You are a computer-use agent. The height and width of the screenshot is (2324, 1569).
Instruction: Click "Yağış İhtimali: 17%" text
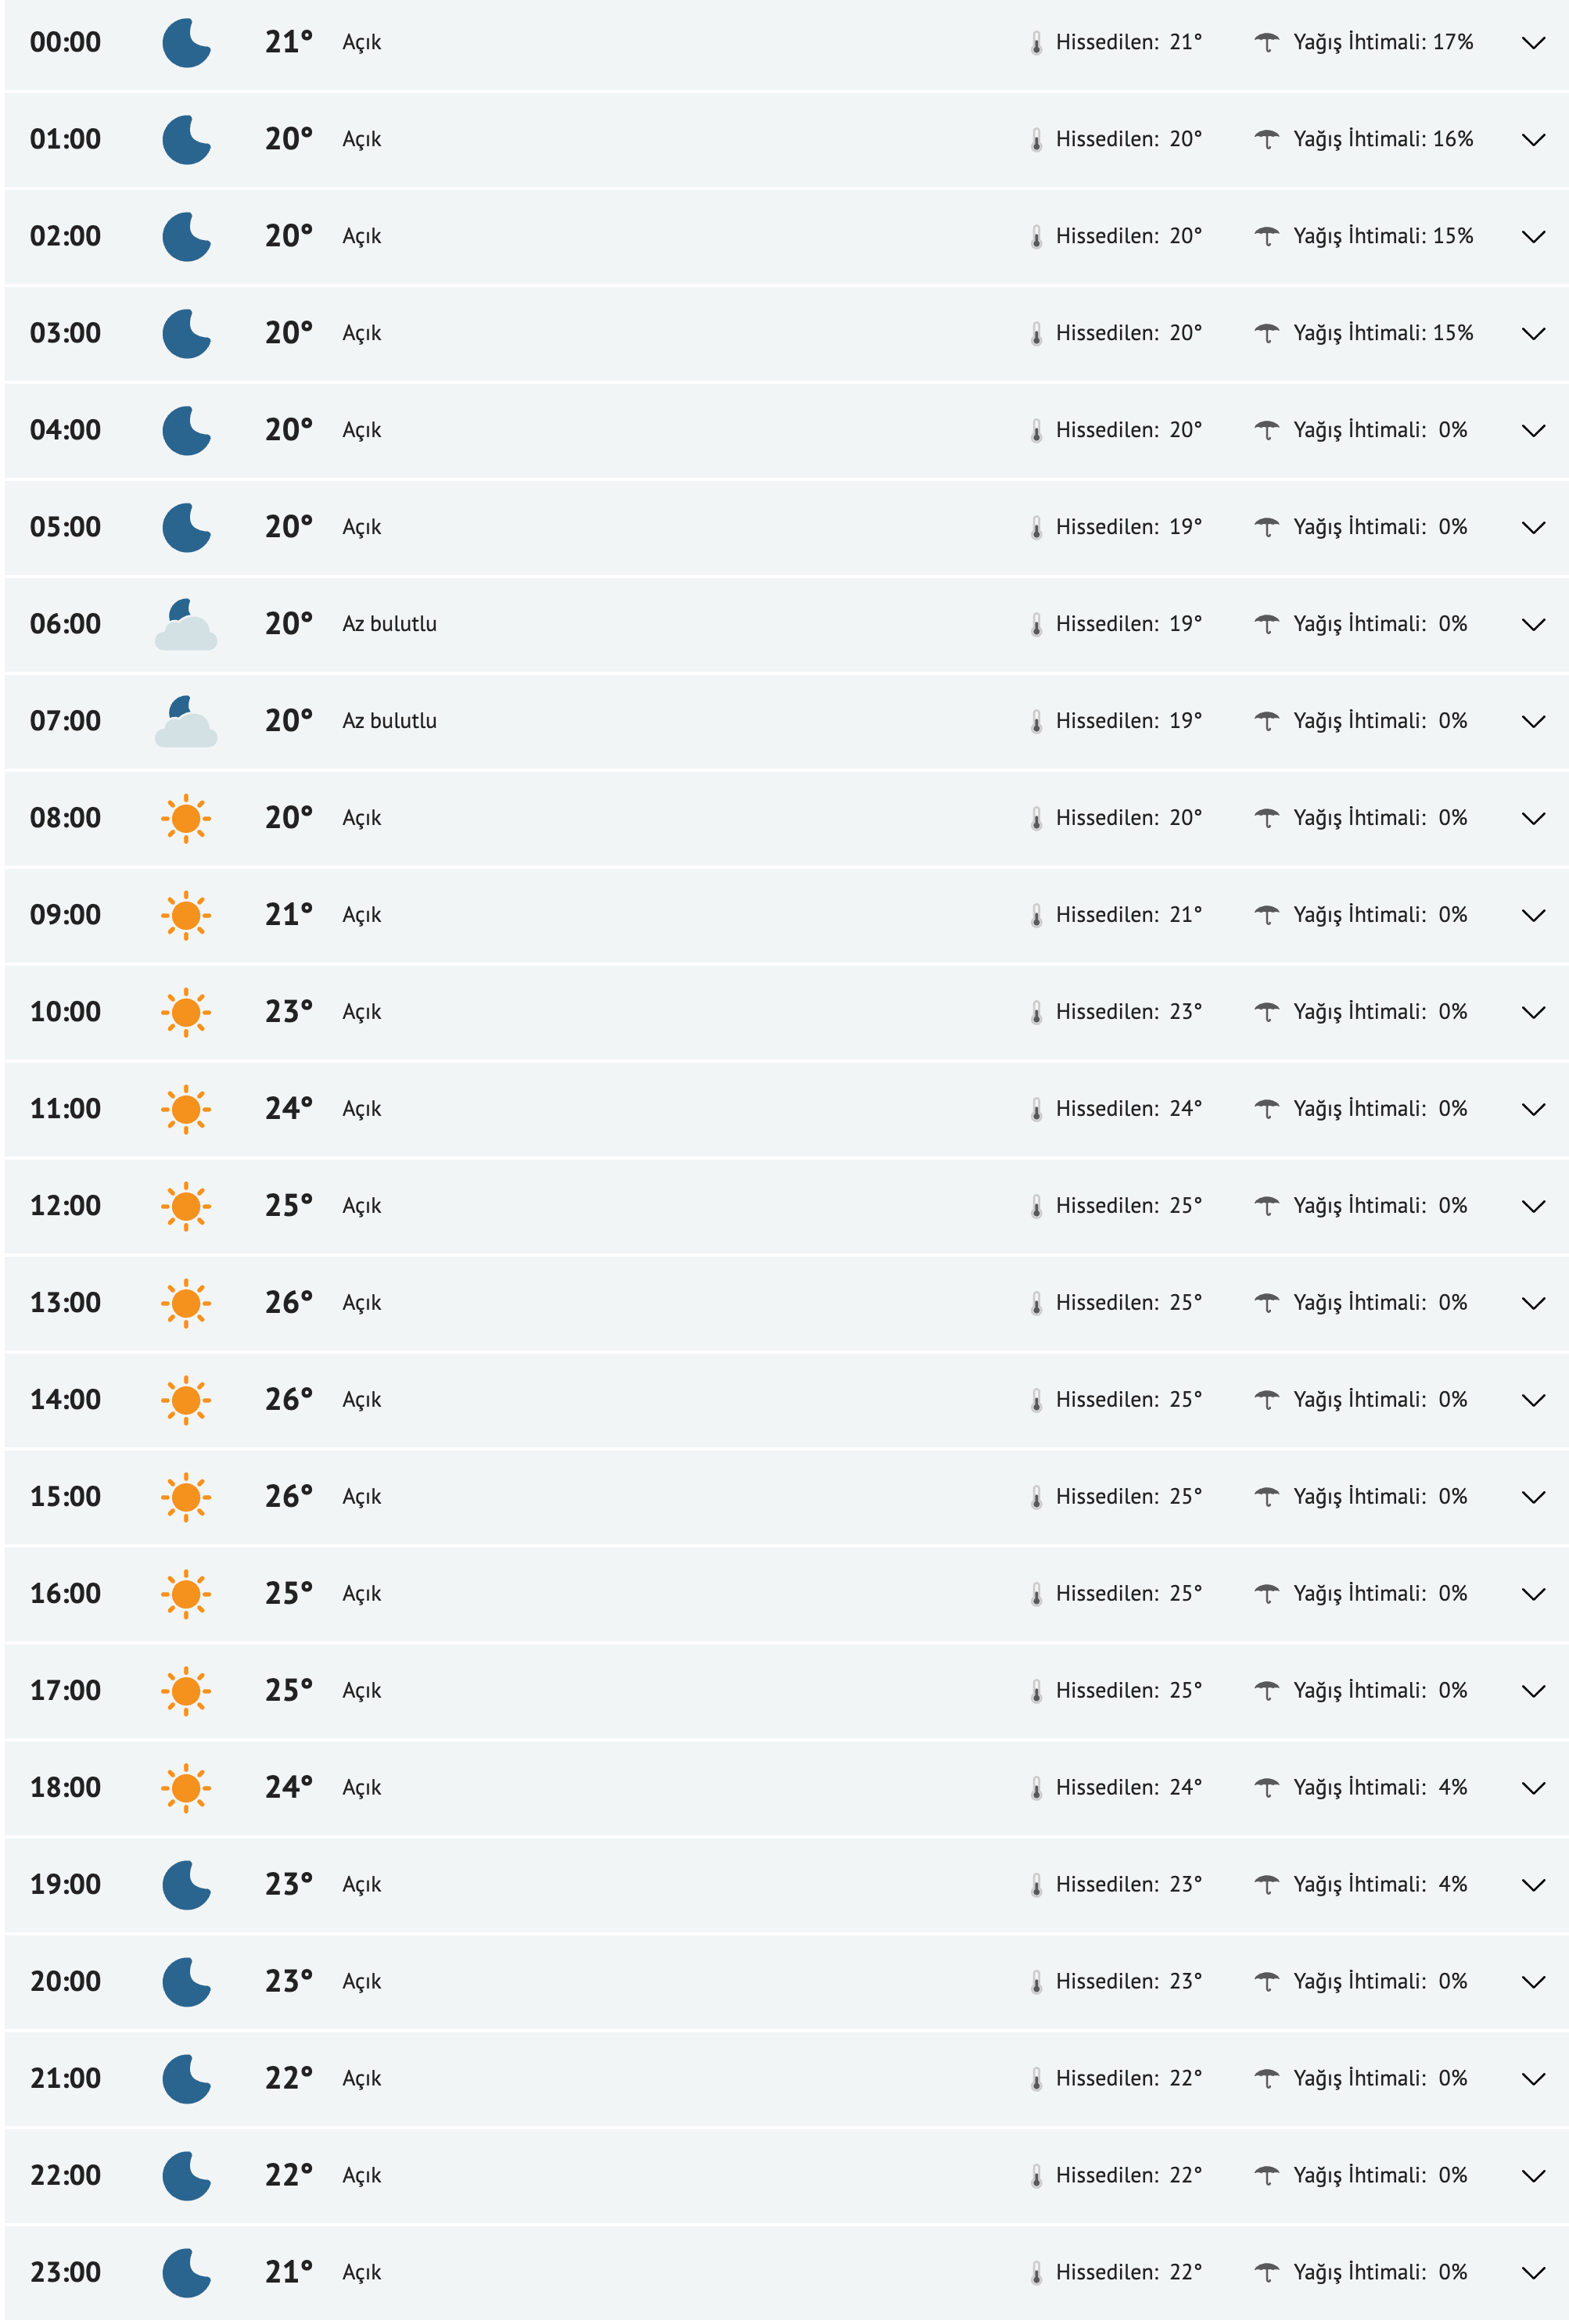(x=1382, y=42)
